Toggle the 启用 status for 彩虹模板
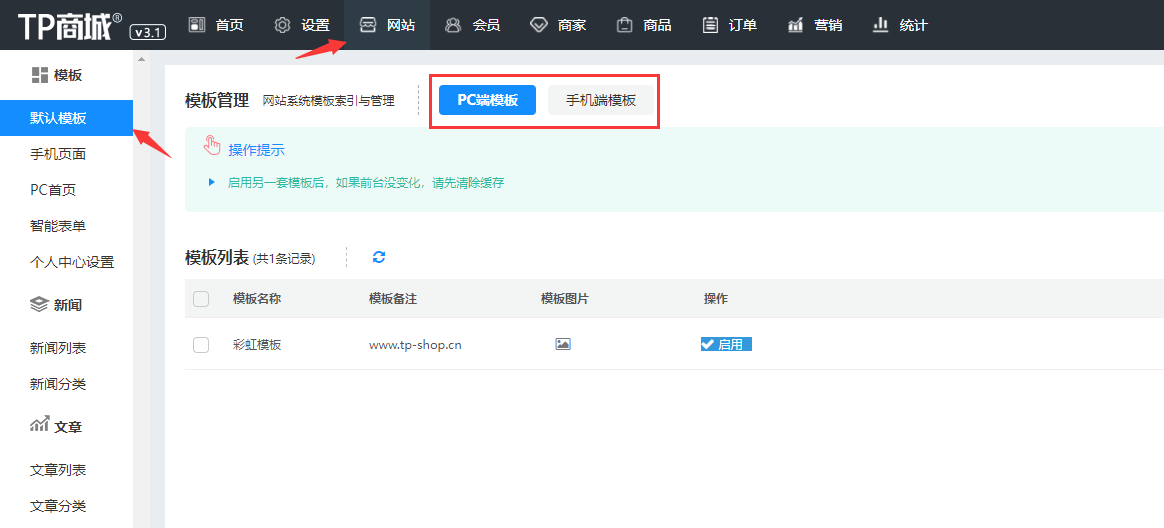Viewport: 1164px width, 528px height. tap(726, 344)
